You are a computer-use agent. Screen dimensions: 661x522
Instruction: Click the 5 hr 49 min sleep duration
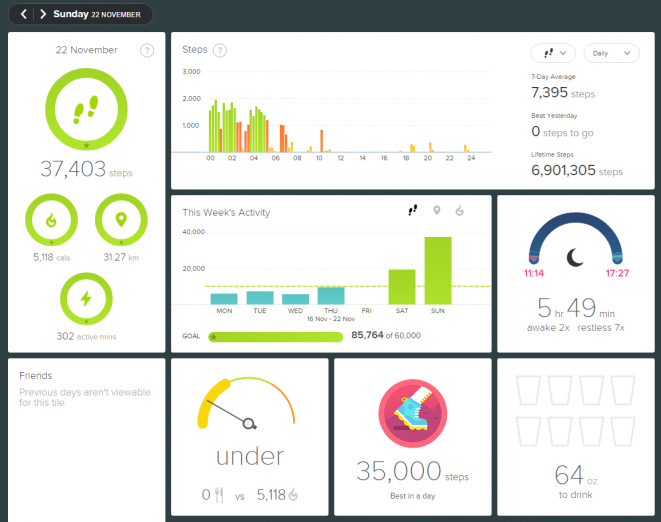576,308
